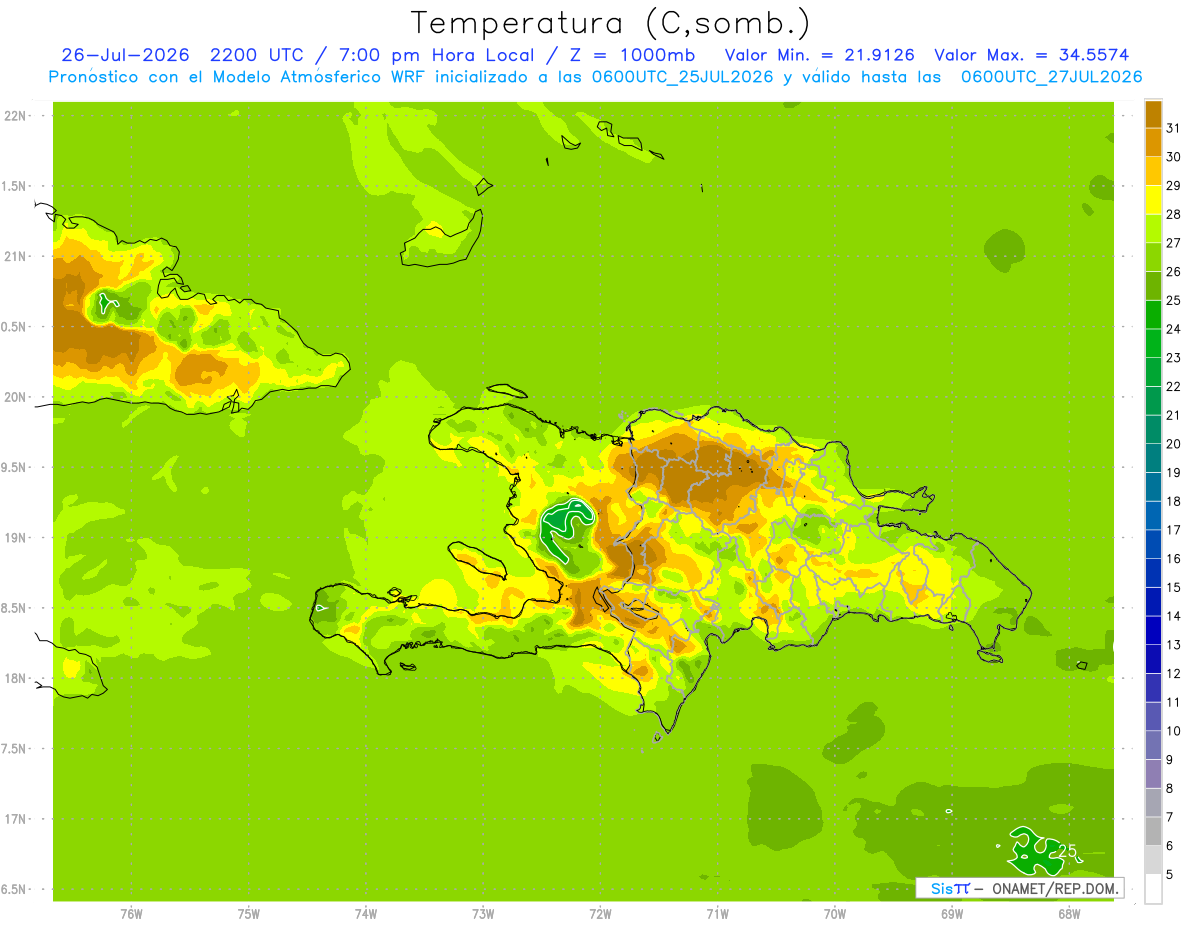Click the legend value "31"
The image size is (1200, 927).
pos(1173,128)
